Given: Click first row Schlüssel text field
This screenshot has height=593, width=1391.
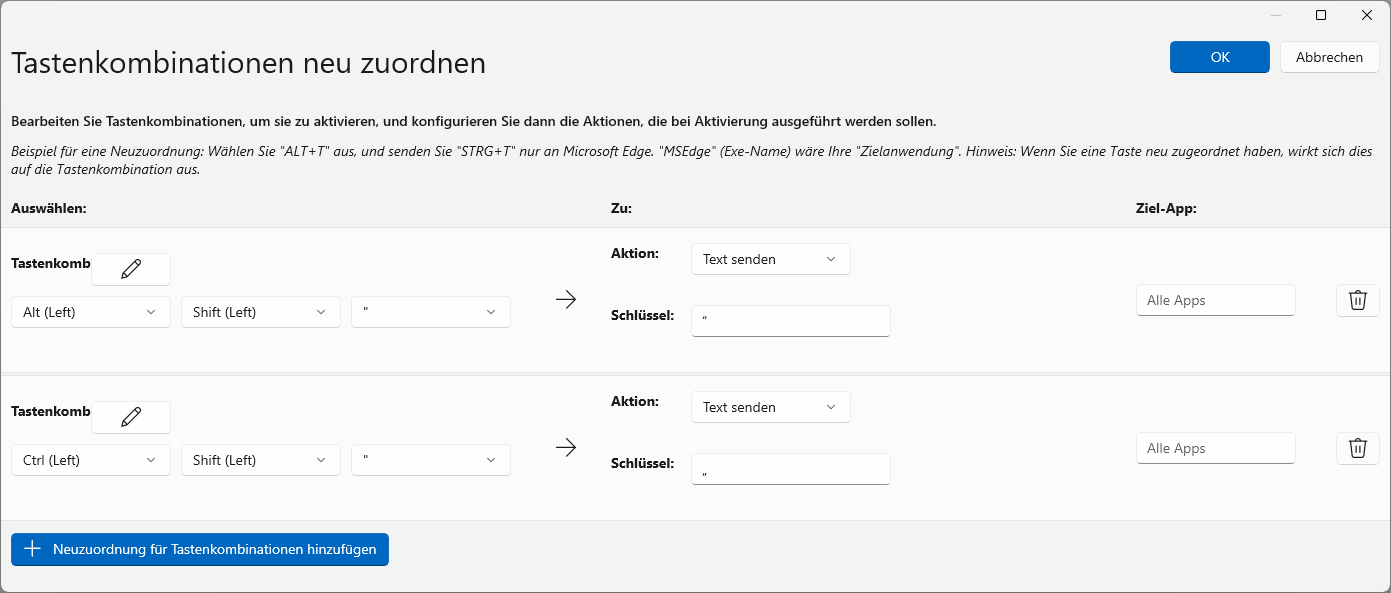Looking at the screenshot, I should (x=790, y=321).
